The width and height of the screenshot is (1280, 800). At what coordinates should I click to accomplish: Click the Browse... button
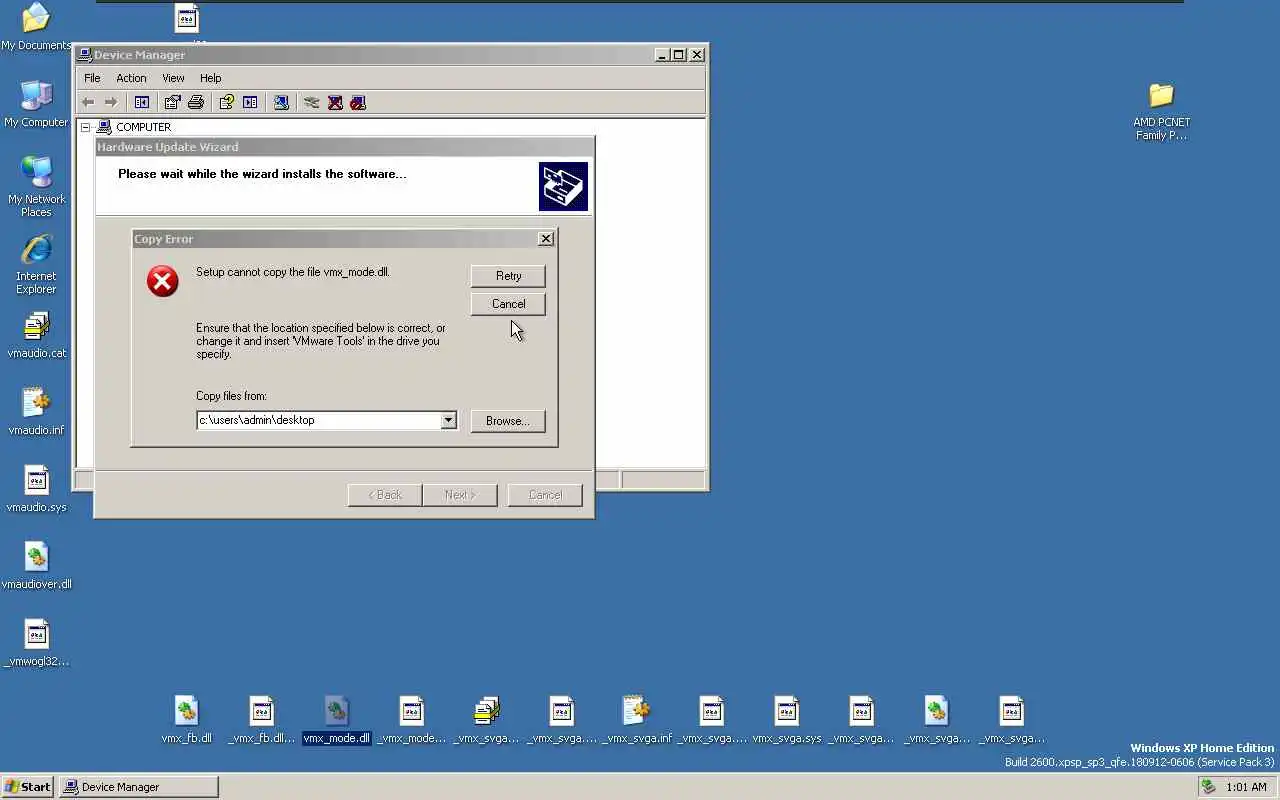click(x=508, y=421)
